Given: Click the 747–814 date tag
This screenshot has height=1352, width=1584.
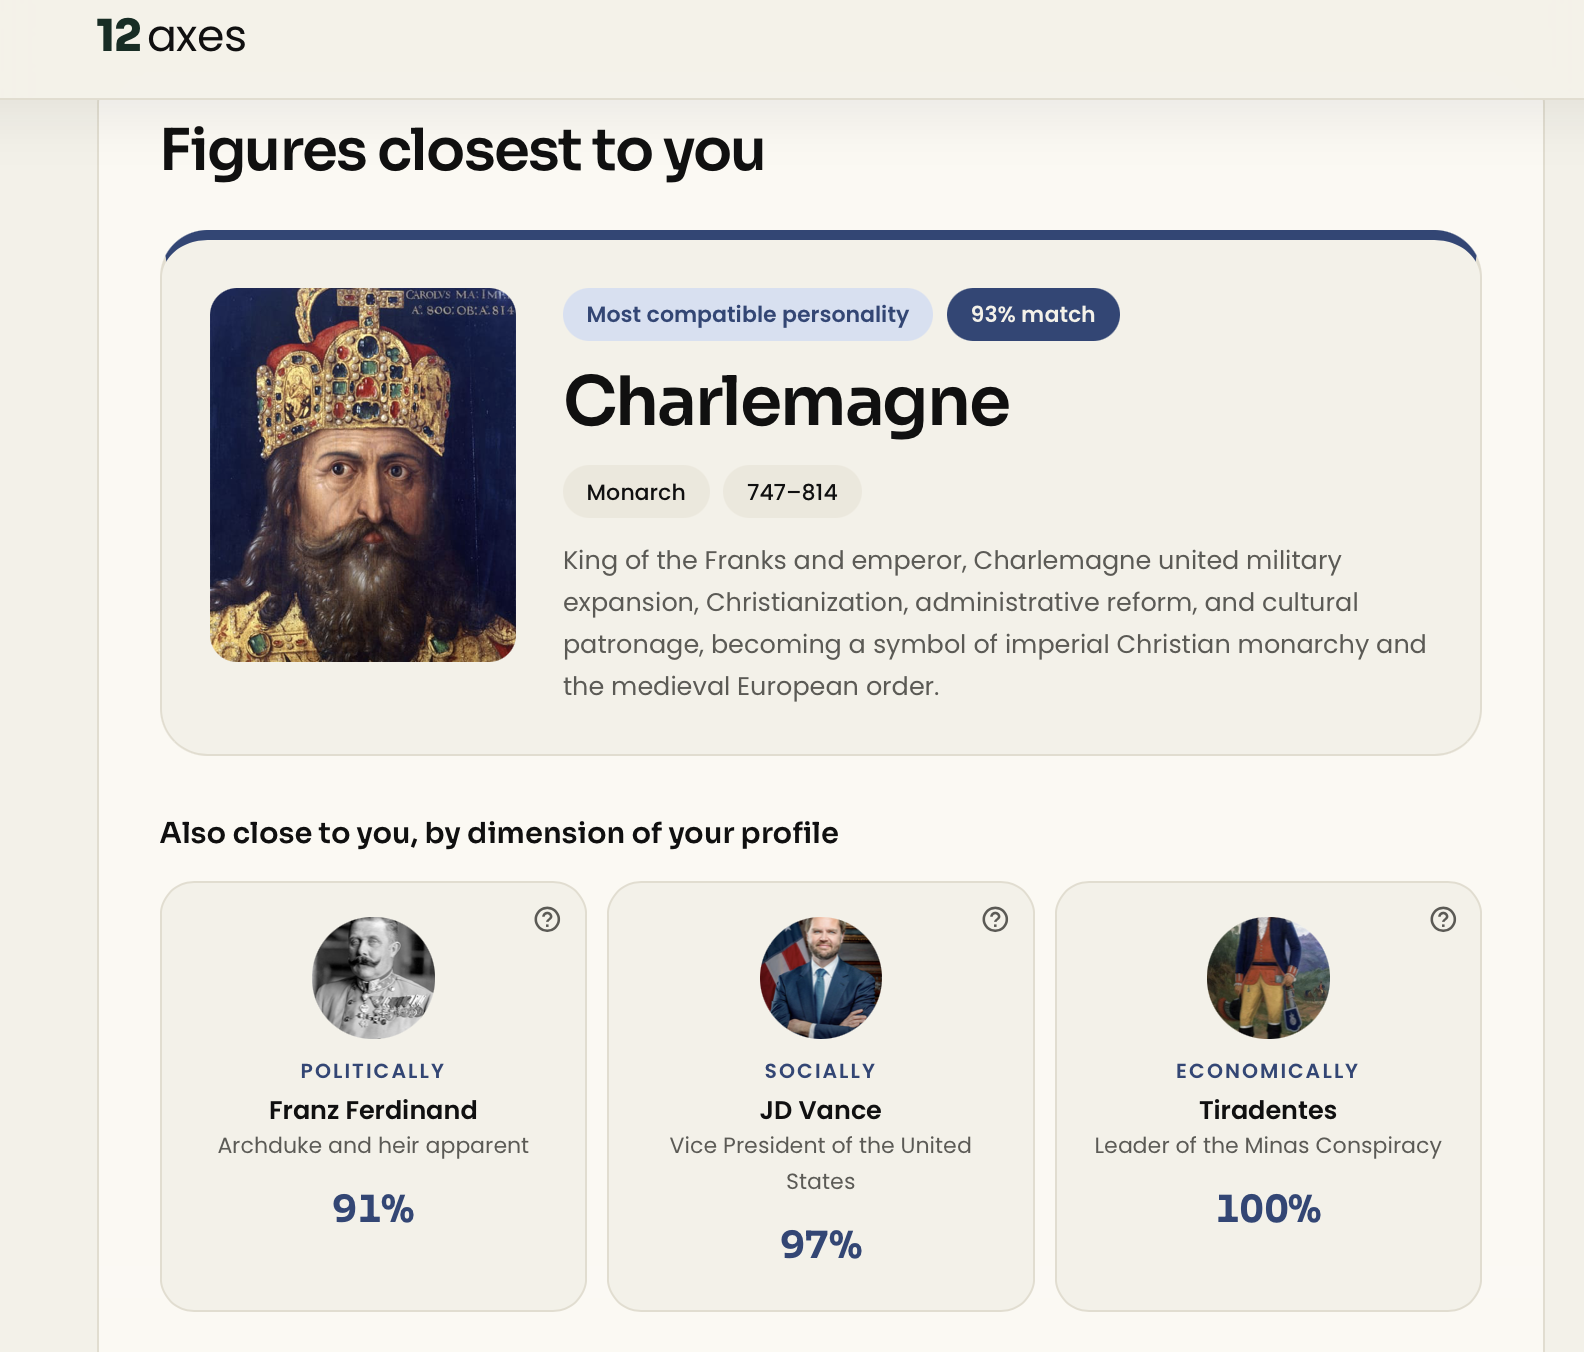Looking at the screenshot, I should (792, 492).
